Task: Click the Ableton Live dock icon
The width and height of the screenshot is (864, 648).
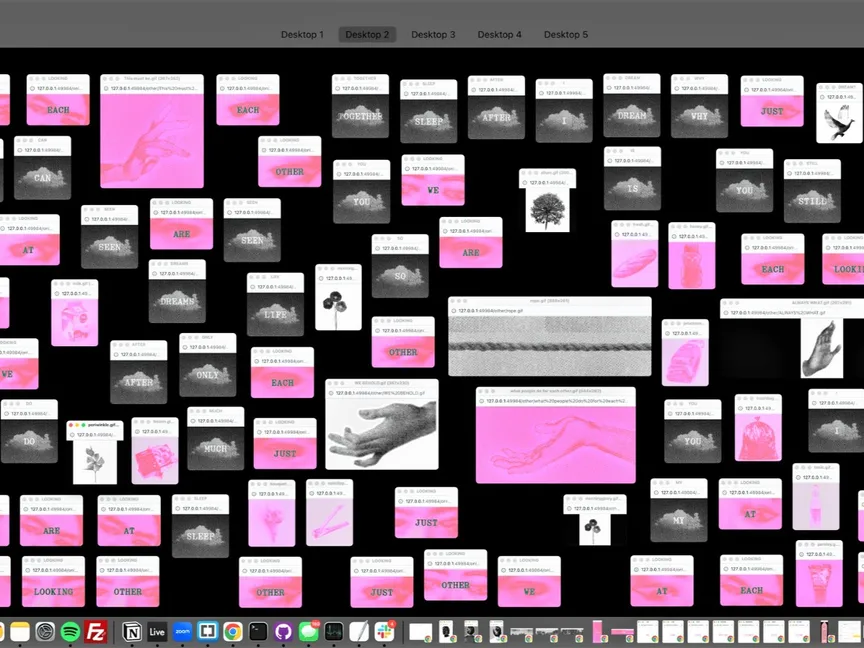Action: click(156, 631)
